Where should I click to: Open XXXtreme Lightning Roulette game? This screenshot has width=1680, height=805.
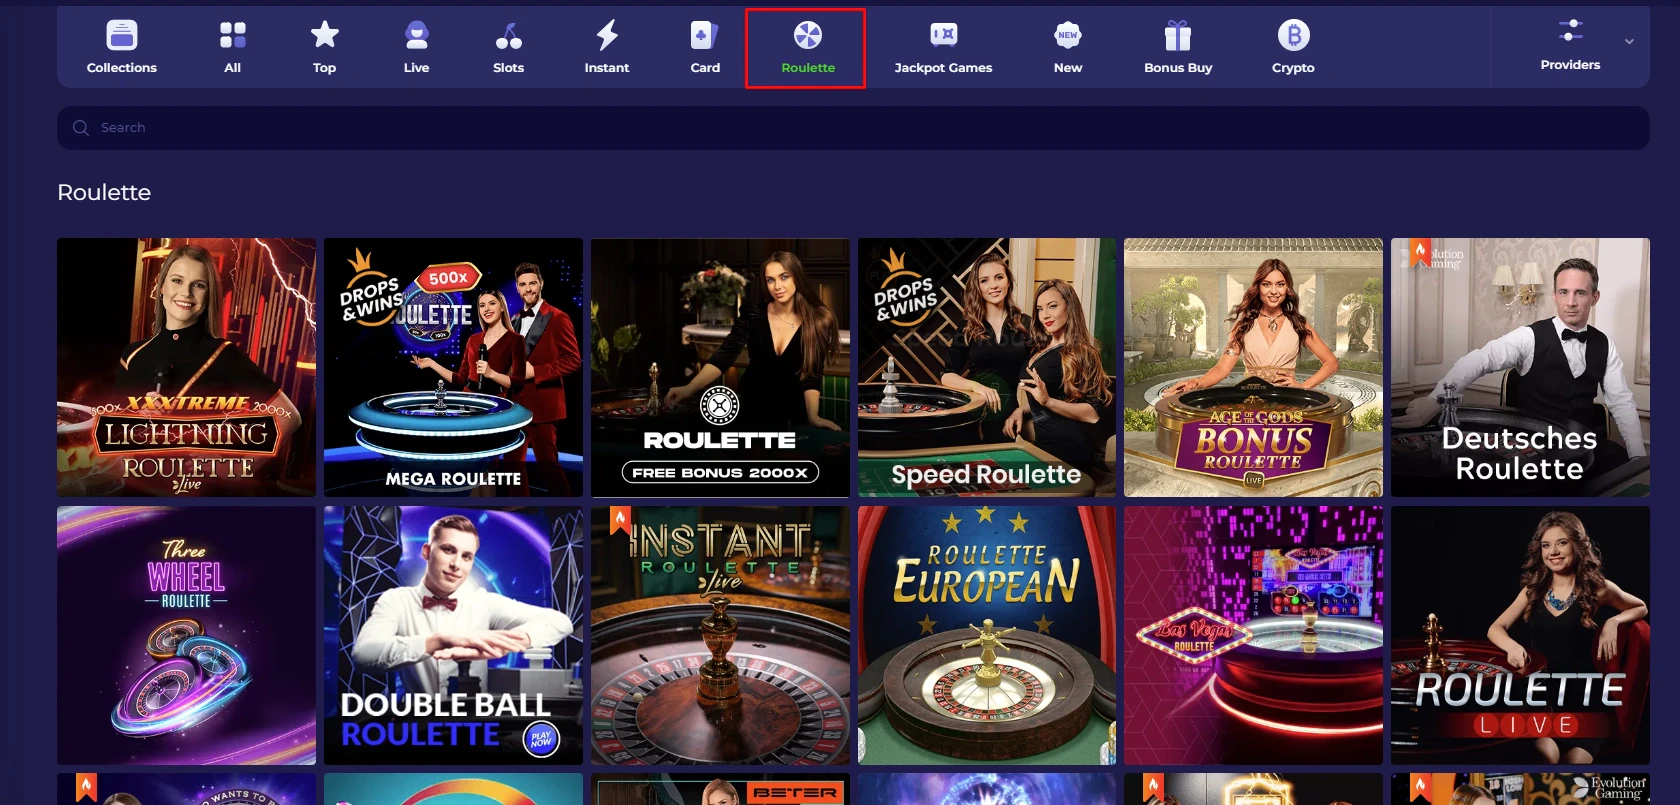(186, 367)
